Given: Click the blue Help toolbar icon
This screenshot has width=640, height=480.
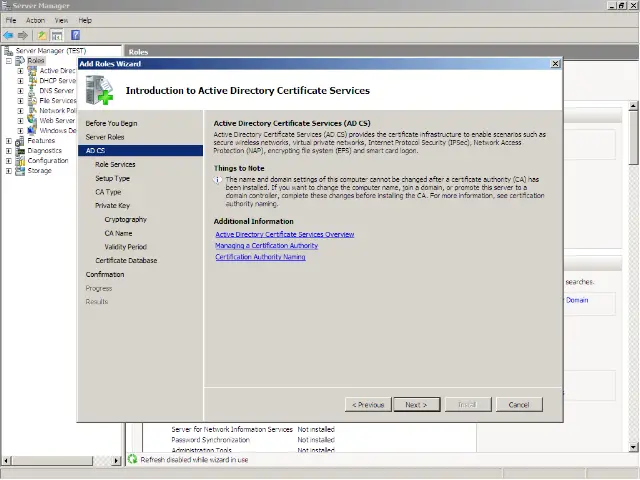Looking at the screenshot, I should 76,35.
